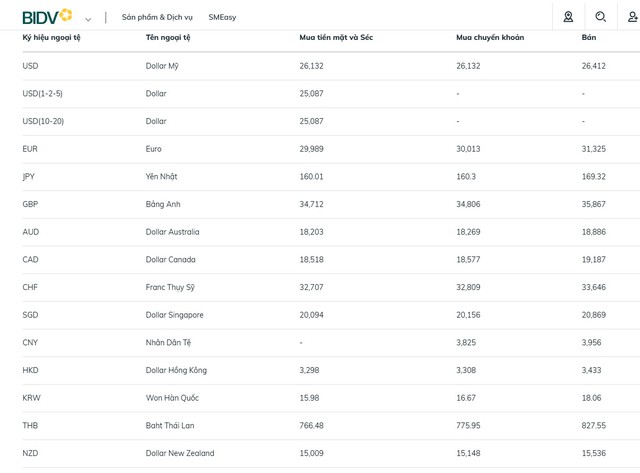640x473 pixels.
Task: Click the Tên ngoại tệ column header
Action: [x=168, y=38]
